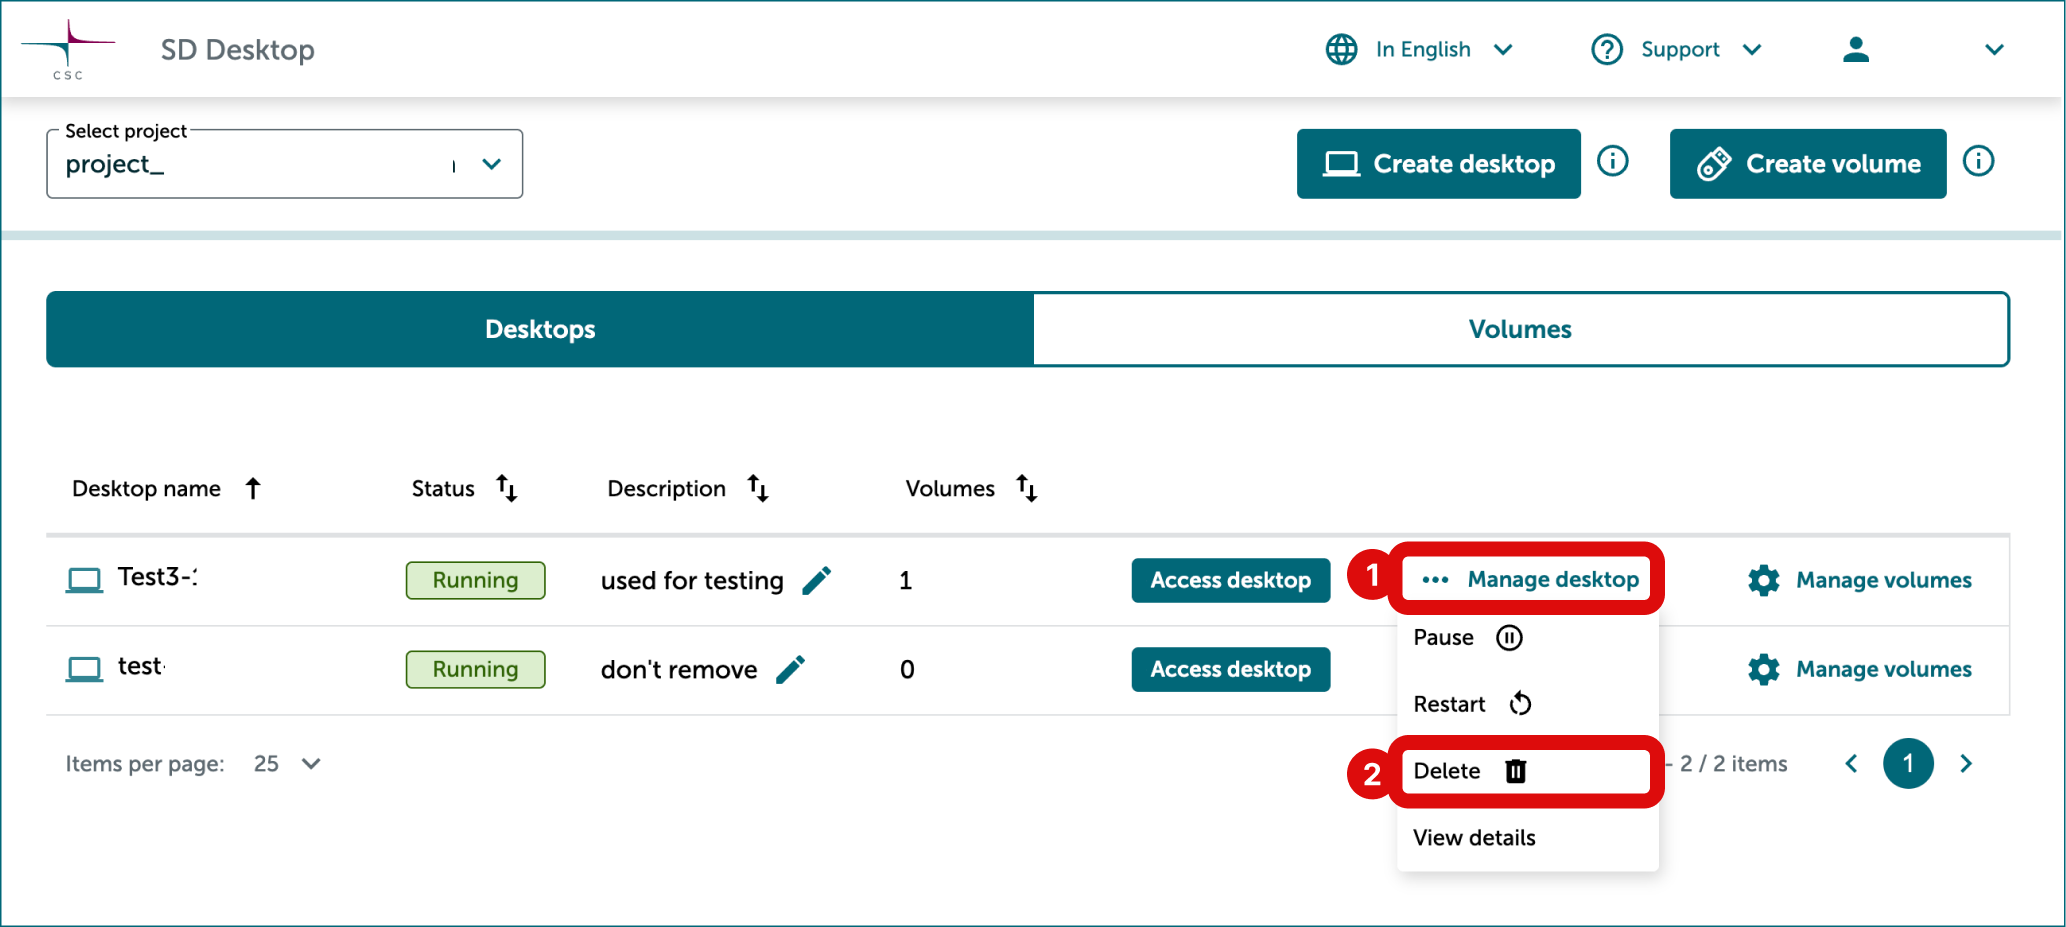Click the Delete trash icon
Image resolution: width=2066 pixels, height=927 pixels.
(1517, 771)
